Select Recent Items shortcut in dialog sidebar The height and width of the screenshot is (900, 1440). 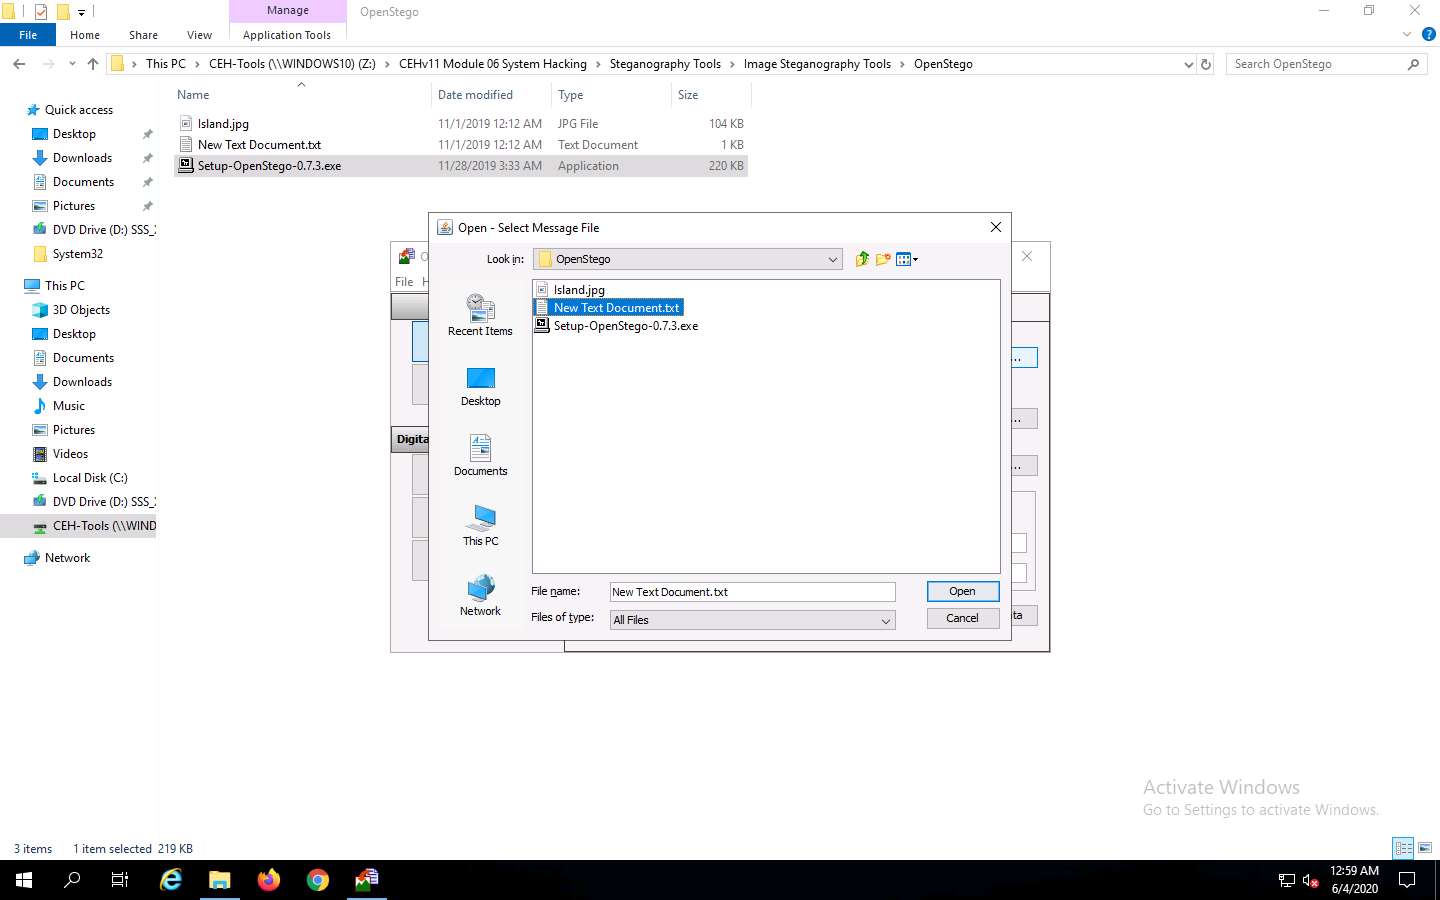480,315
